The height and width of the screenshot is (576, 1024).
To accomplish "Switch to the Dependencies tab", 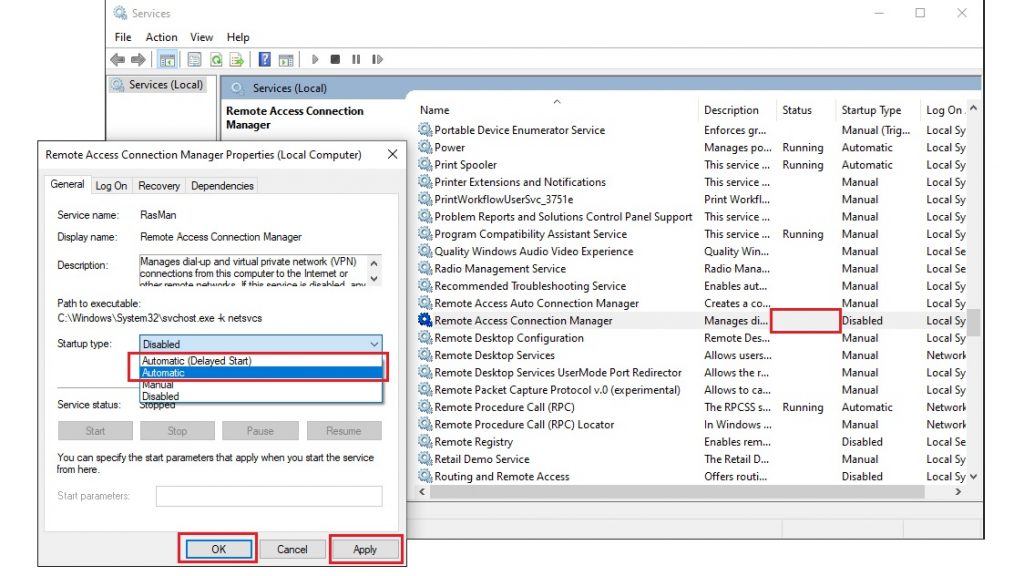I will [221, 185].
